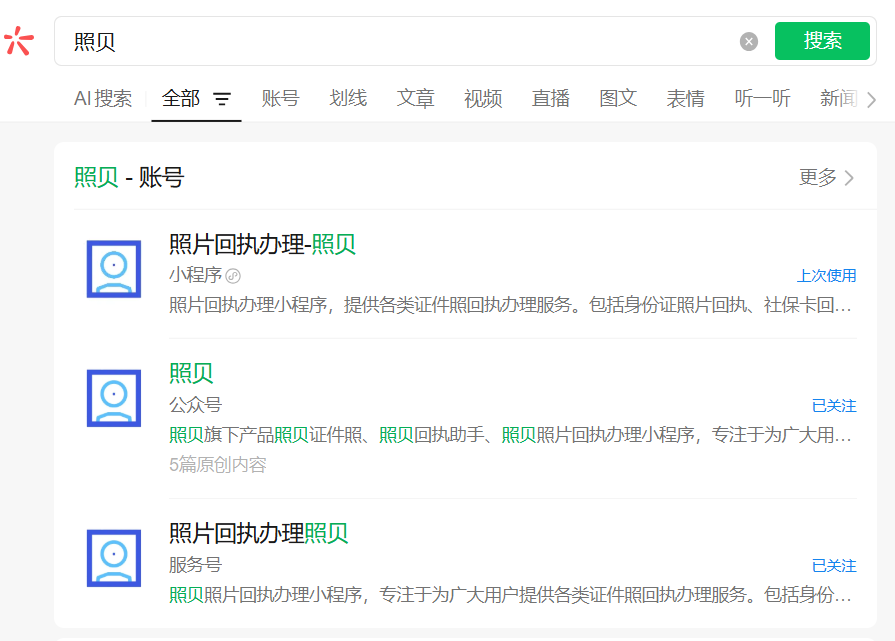
Task: Click 已关注 on the 服务号 row
Action: (834, 566)
